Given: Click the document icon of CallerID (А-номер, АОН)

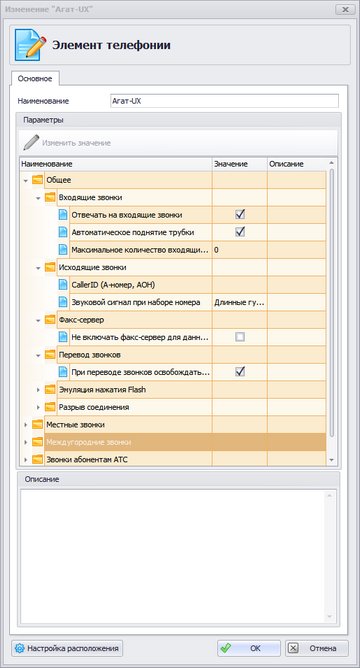Looking at the screenshot, I should 63,285.
